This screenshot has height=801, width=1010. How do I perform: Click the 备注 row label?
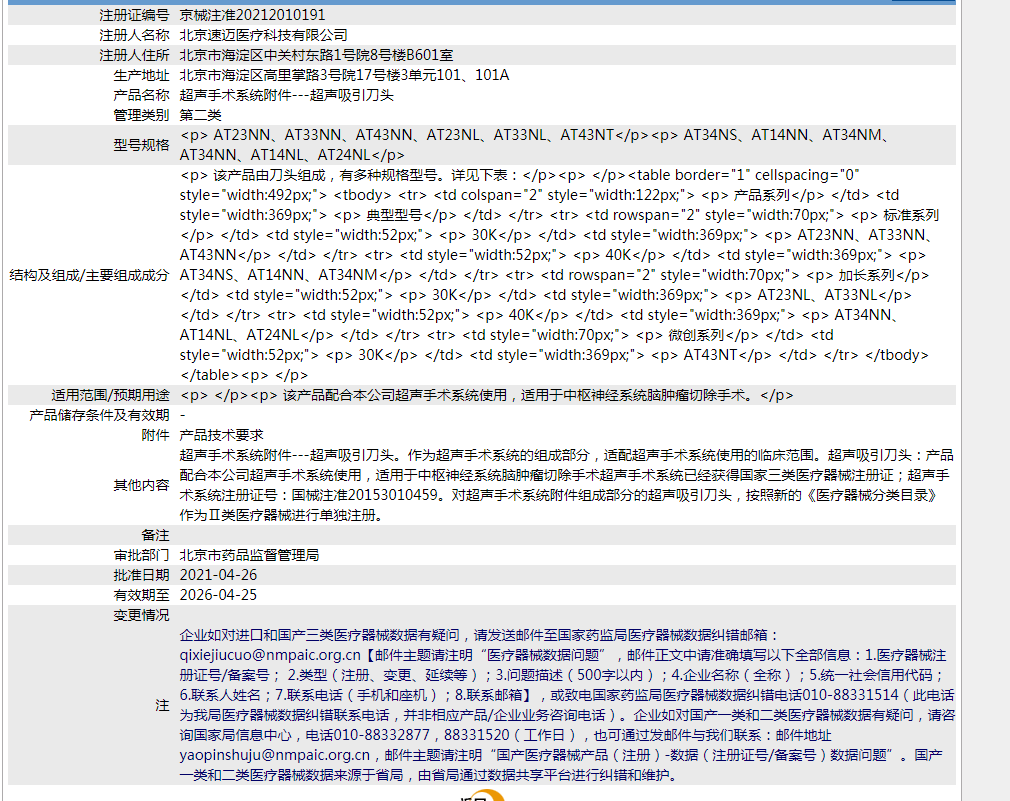tap(155, 535)
